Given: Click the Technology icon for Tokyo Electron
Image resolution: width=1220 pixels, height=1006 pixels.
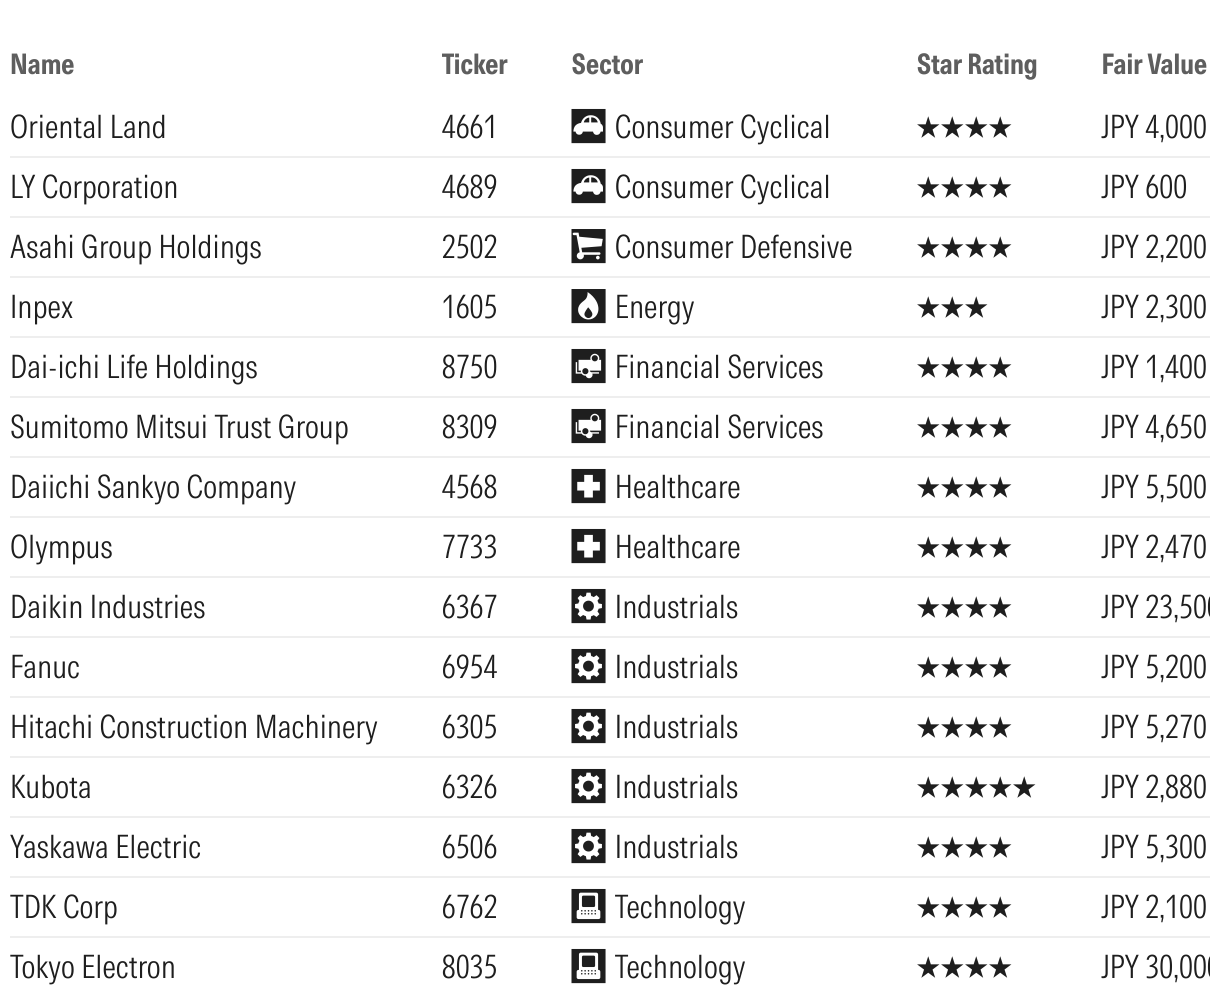Looking at the screenshot, I should click(588, 967).
